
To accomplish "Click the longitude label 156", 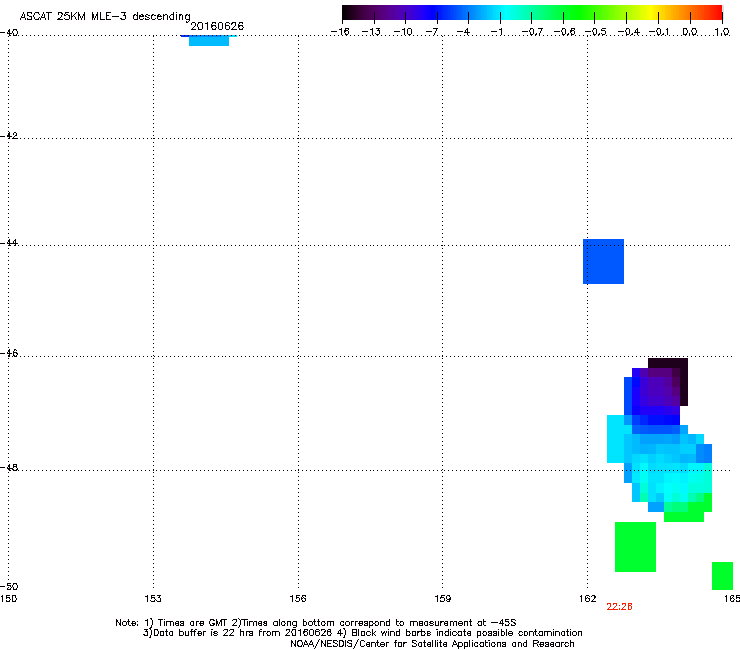I will 298,599.
